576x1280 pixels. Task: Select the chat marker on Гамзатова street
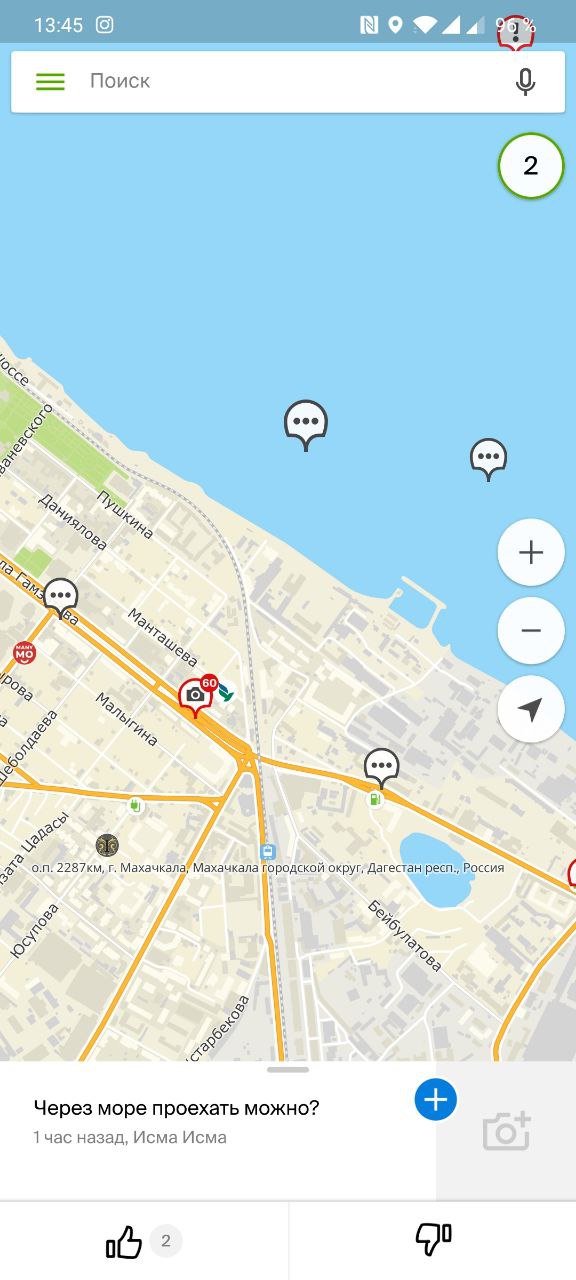pyautogui.click(x=61, y=598)
